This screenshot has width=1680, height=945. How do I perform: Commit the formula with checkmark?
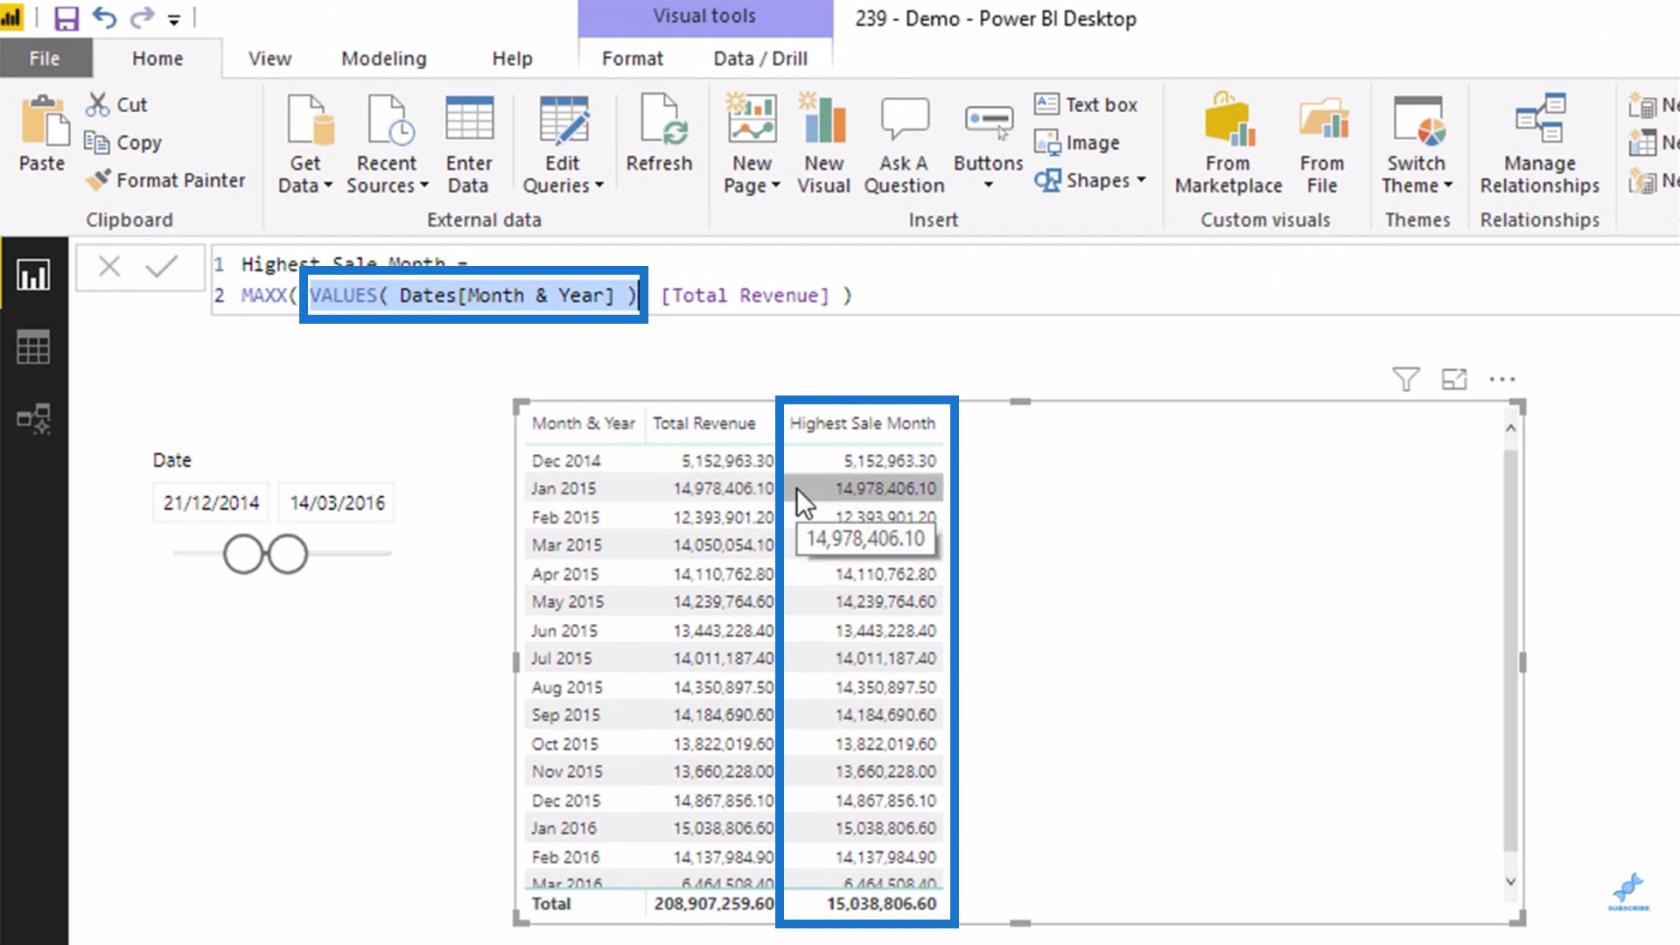tap(161, 266)
